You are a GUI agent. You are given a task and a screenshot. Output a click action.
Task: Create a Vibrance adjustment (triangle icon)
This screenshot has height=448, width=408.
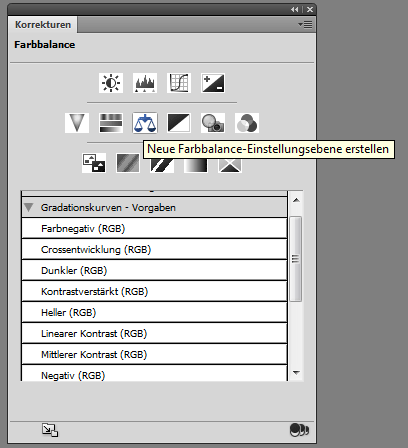click(x=77, y=123)
